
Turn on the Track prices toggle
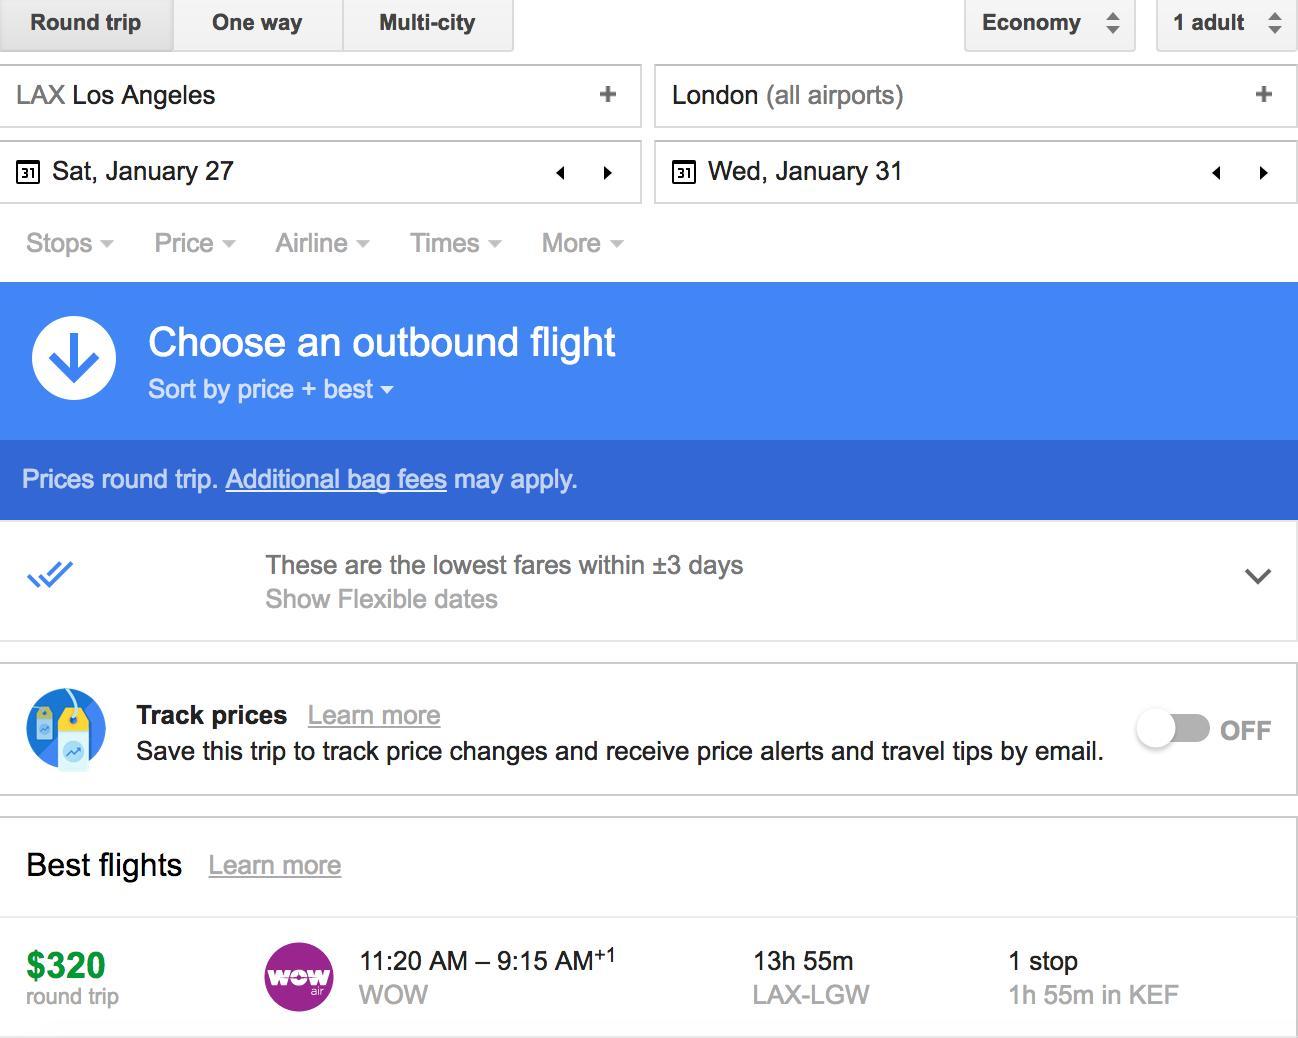[1175, 729]
